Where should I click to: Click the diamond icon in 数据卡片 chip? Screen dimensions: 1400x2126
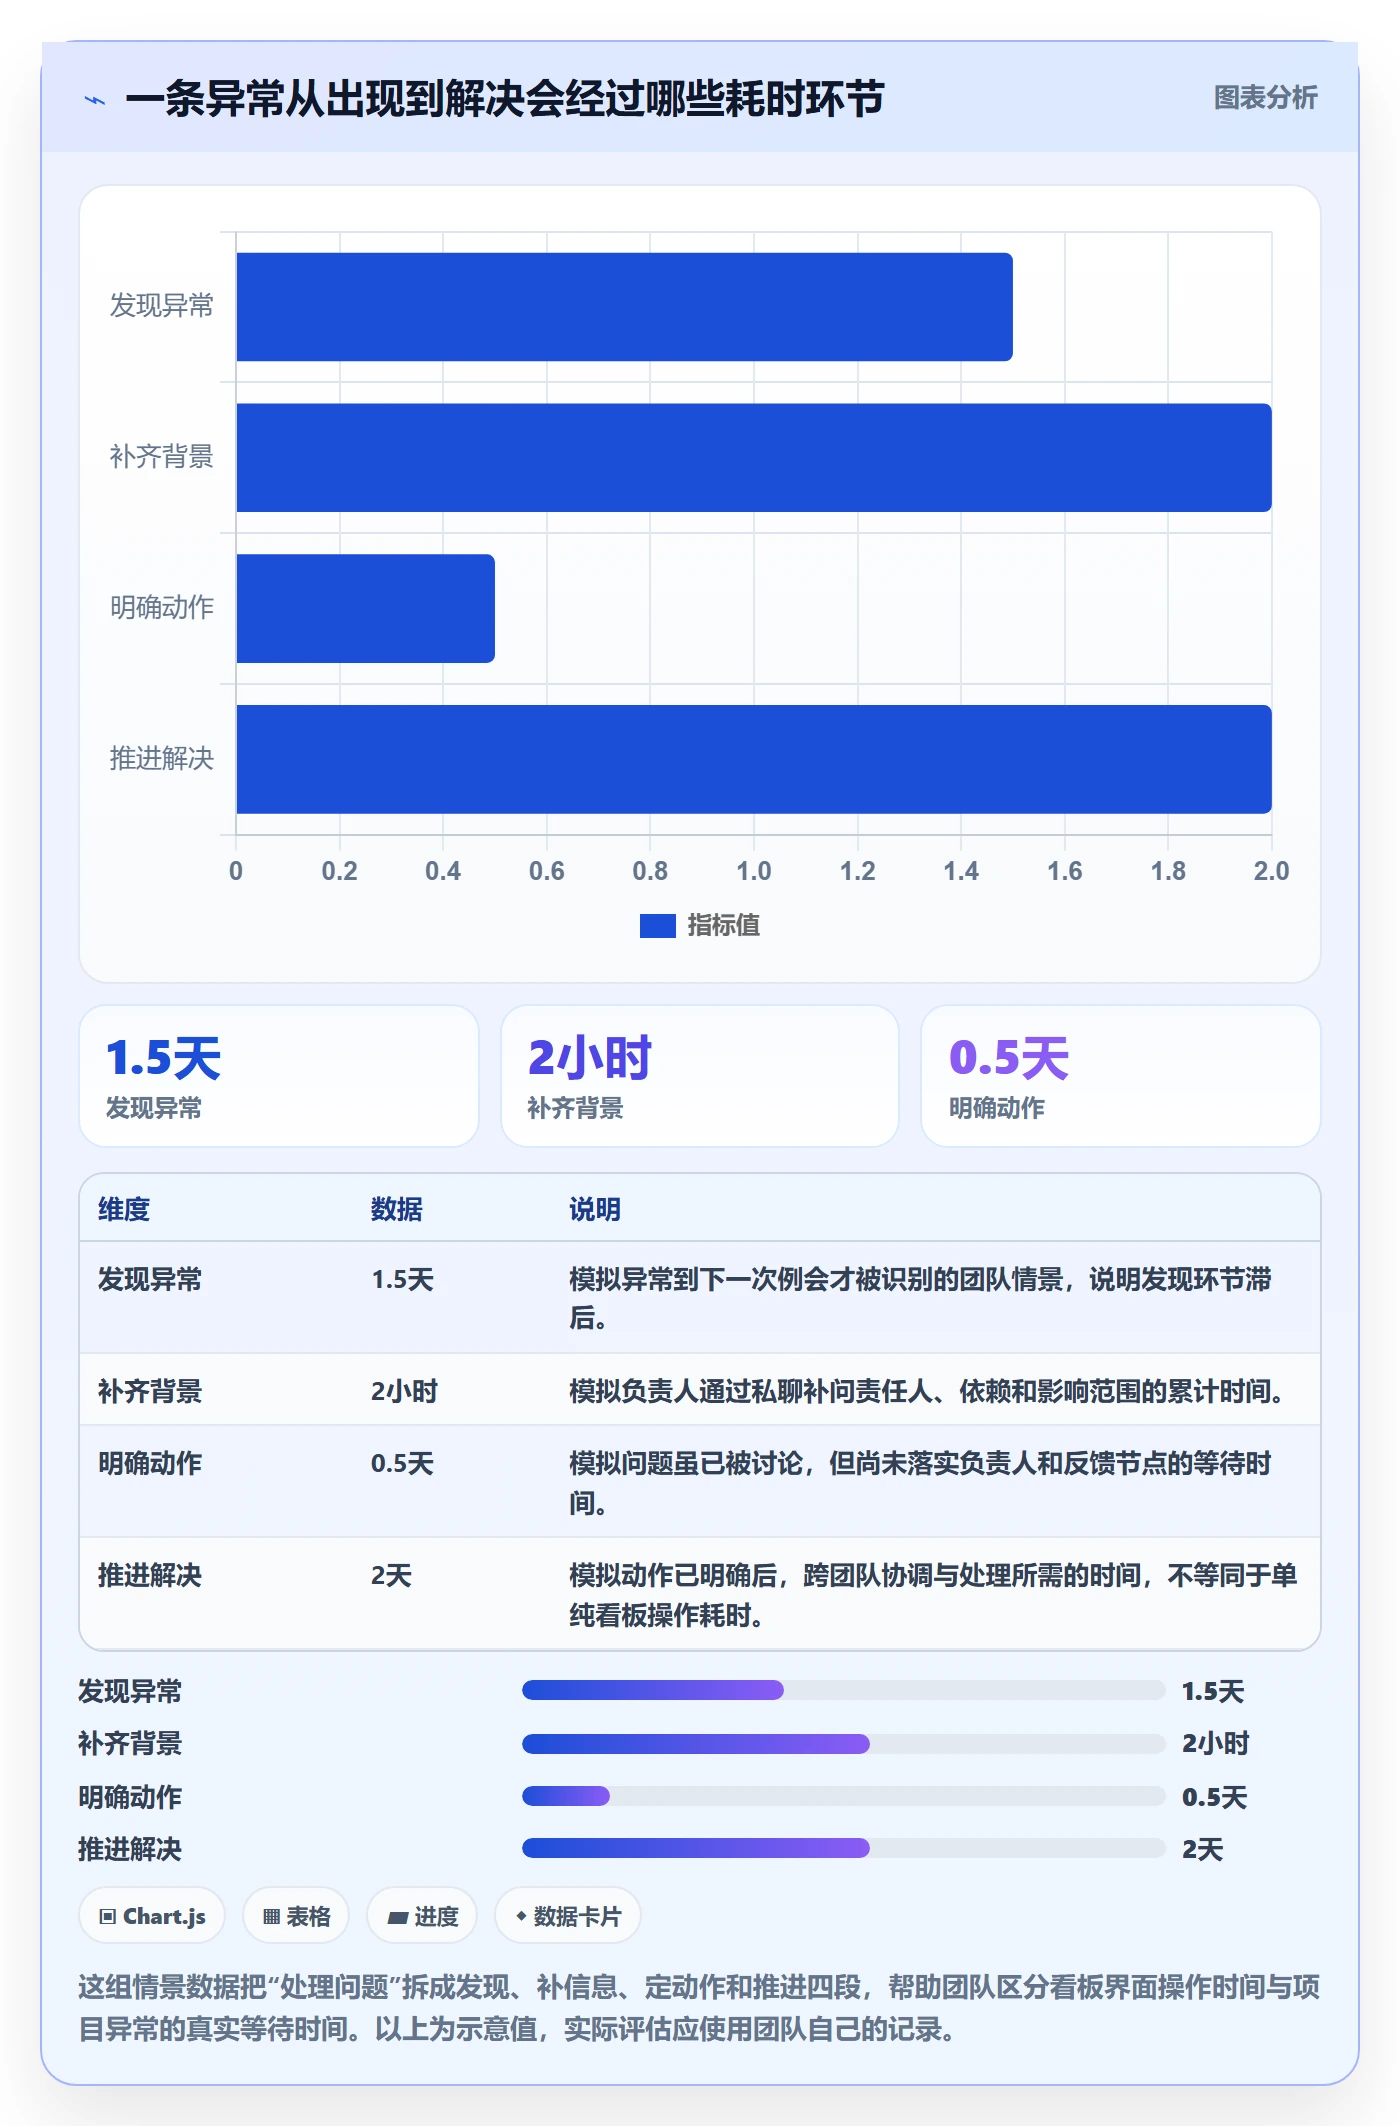(521, 1916)
